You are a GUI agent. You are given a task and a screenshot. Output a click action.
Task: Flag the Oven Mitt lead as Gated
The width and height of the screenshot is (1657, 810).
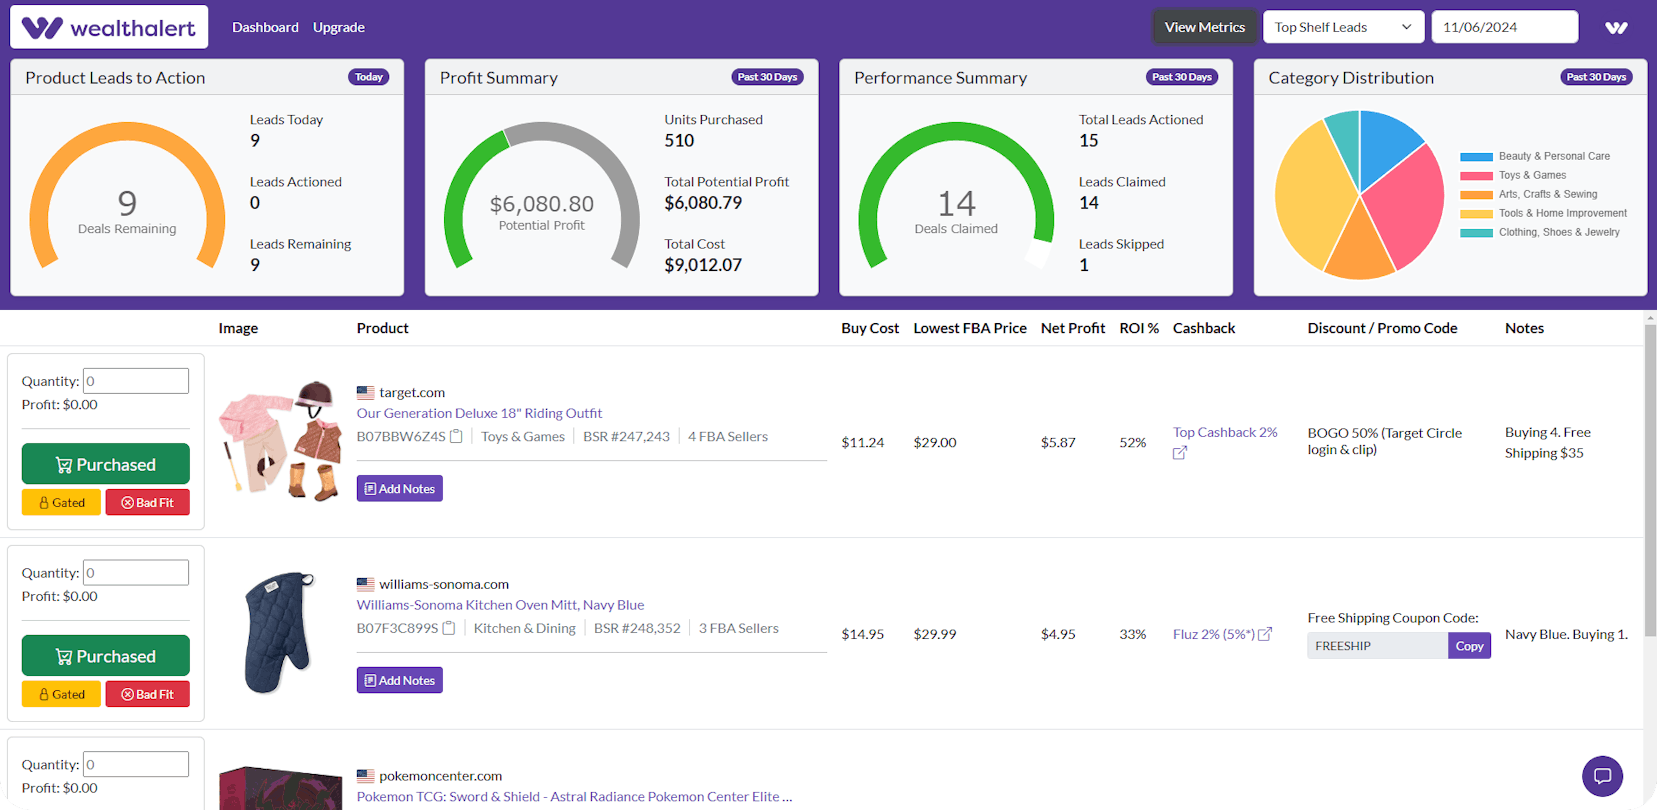tap(62, 694)
